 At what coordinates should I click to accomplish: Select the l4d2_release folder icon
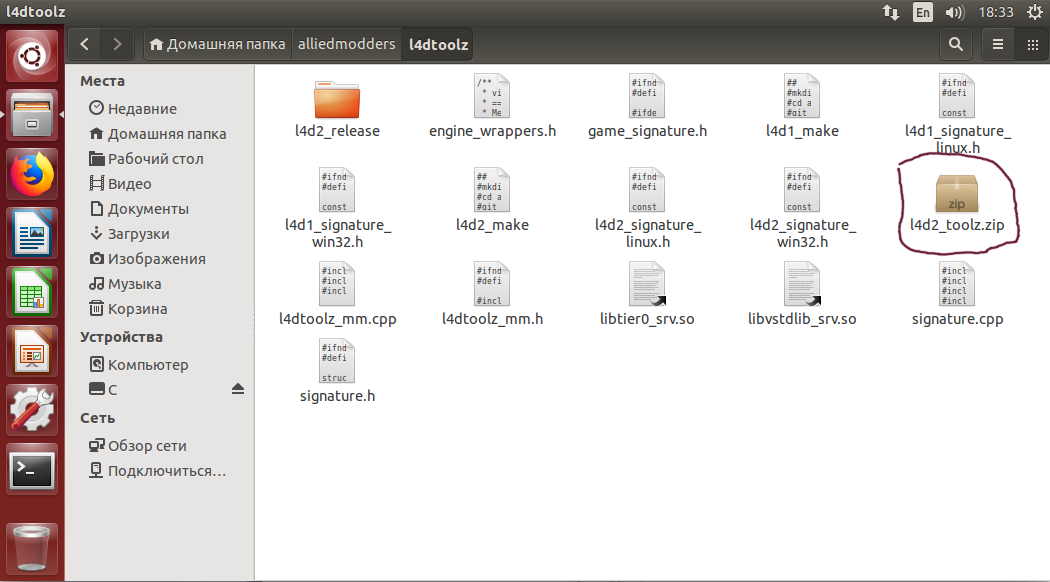[x=337, y=99]
